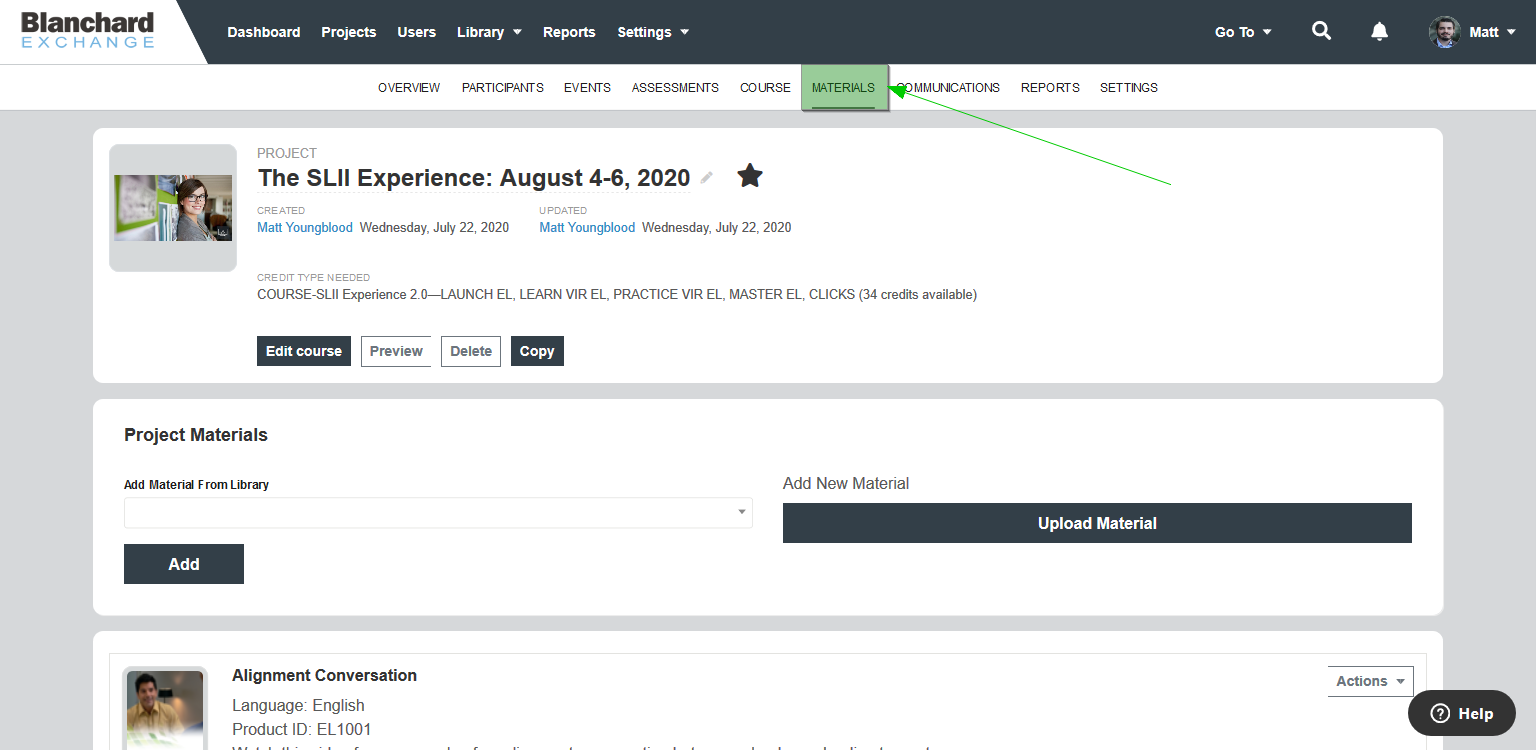Open the search magnifier icon
1536x750 pixels.
click(x=1321, y=31)
